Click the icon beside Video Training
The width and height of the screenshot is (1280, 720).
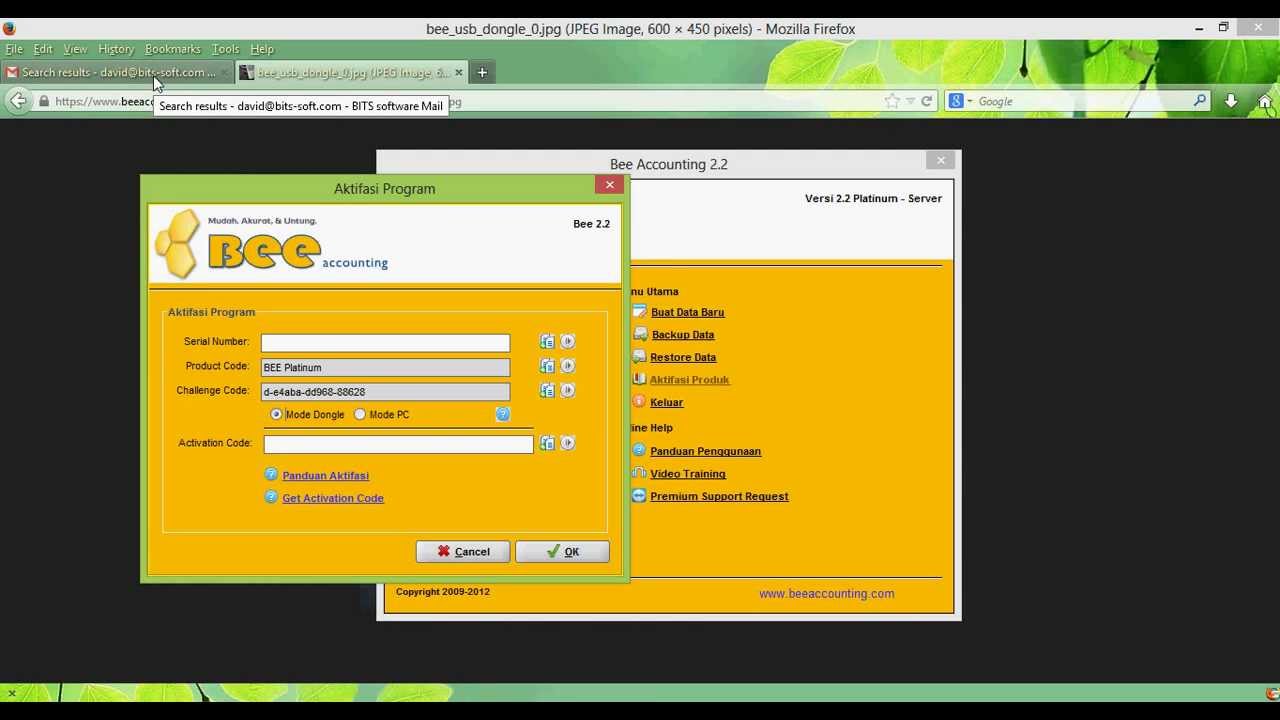[640, 473]
